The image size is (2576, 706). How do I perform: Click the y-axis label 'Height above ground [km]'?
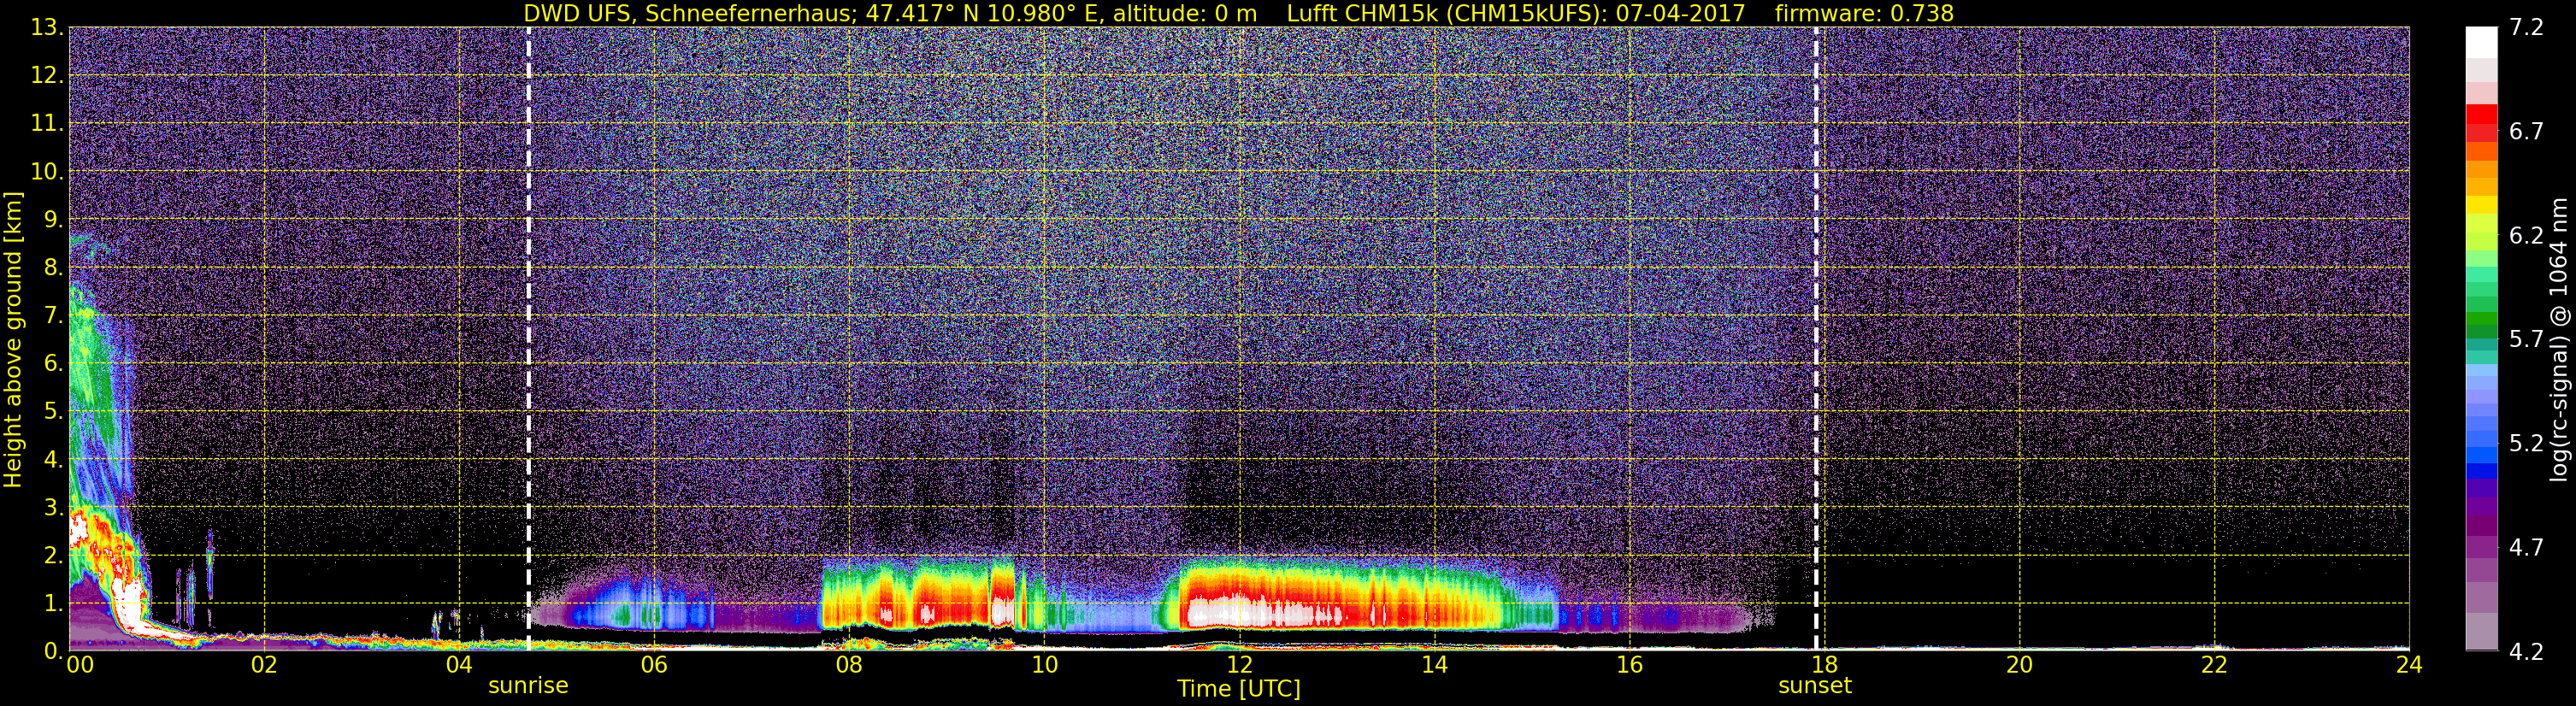pyautogui.click(x=13, y=339)
